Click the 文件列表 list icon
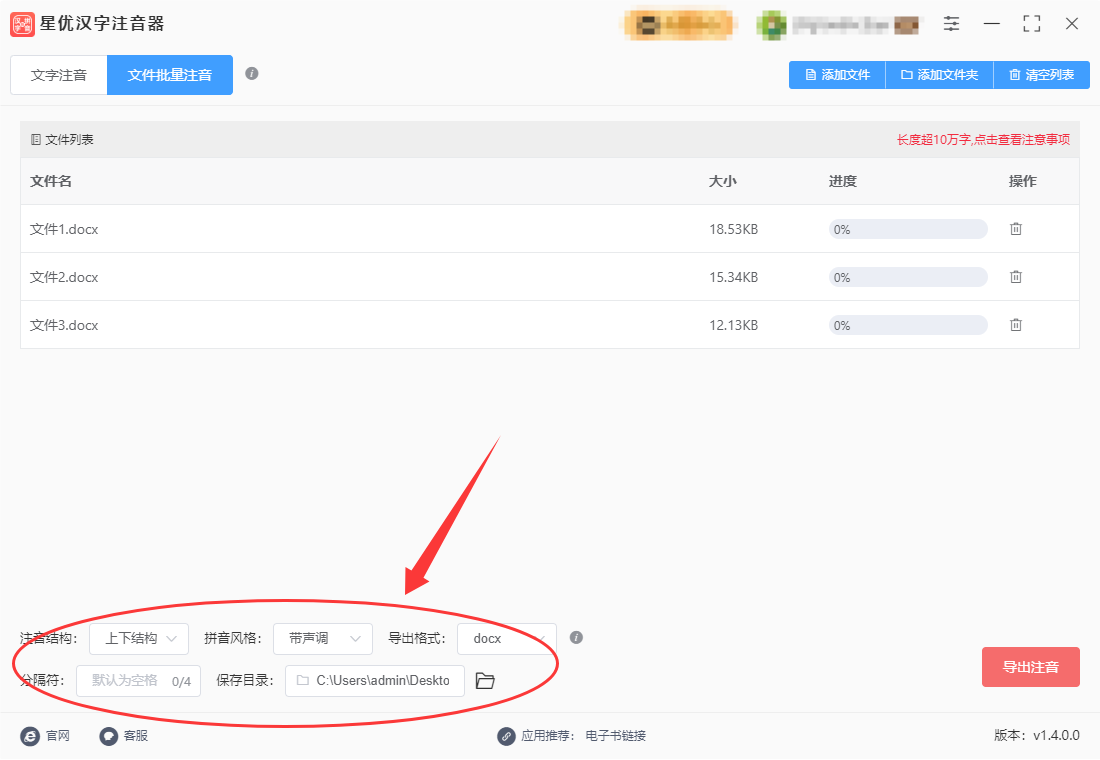The image size is (1100, 760). point(36,140)
